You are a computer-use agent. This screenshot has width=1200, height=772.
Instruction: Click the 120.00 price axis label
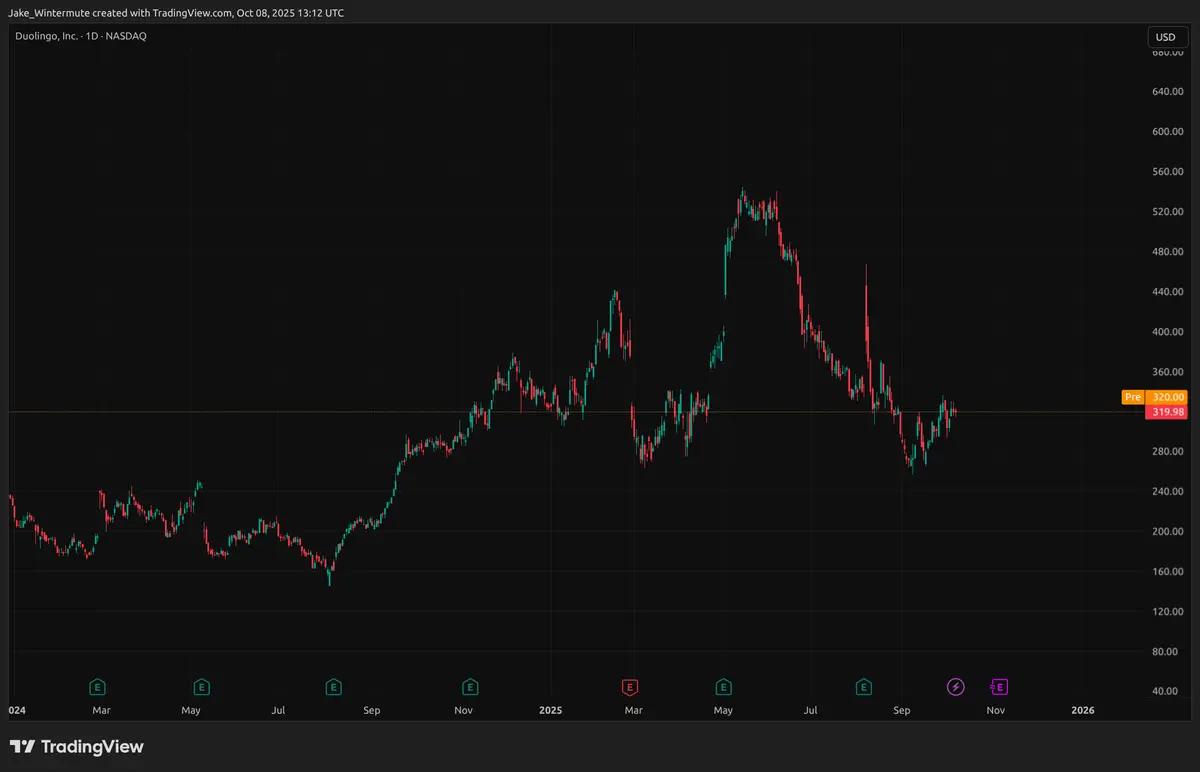coord(1166,612)
